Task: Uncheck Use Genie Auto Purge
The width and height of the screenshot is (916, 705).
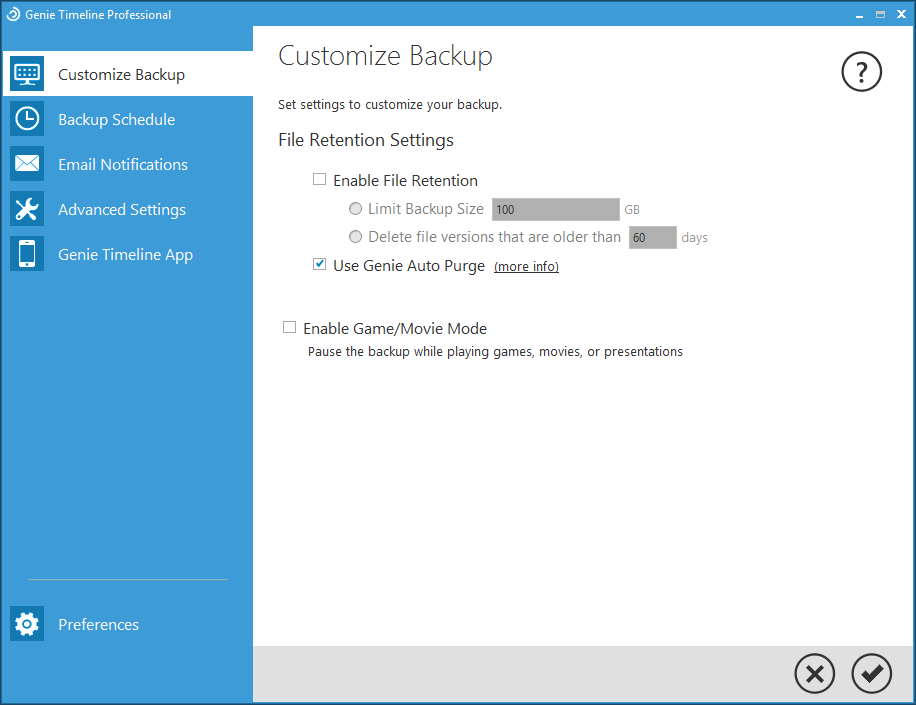Action: coord(320,265)
